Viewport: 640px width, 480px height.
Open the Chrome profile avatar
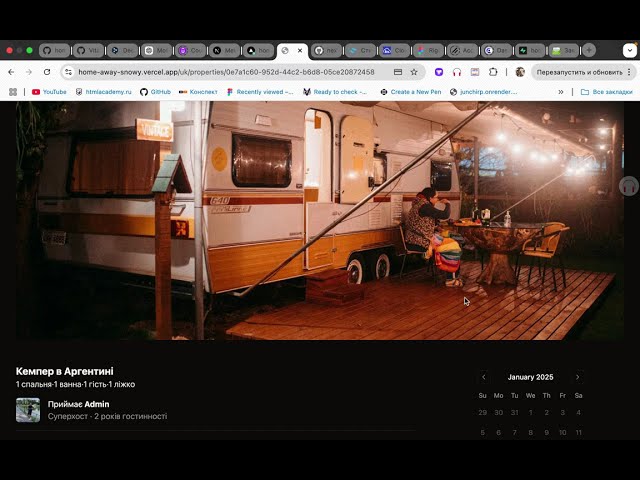point(520,72)
